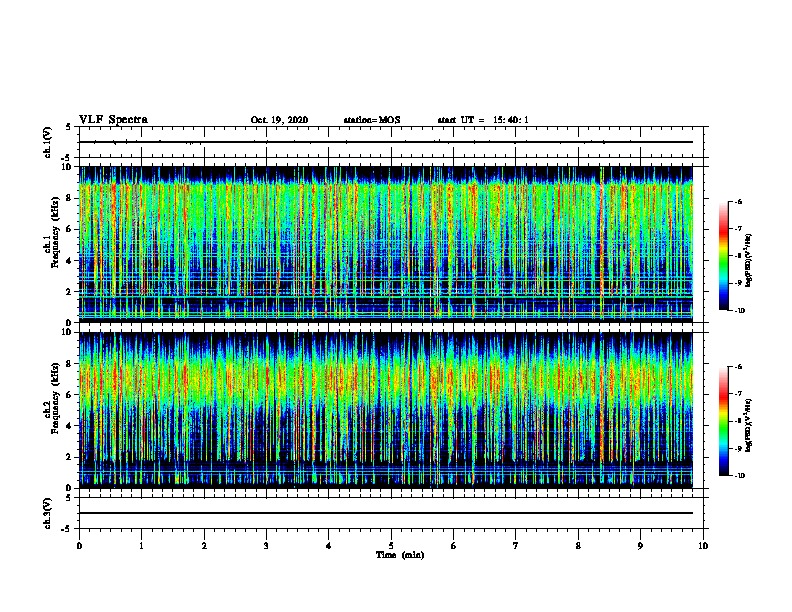Click inside the ch.2 spectrogram panel
792x612 pixels.
(x=386, y=410)
